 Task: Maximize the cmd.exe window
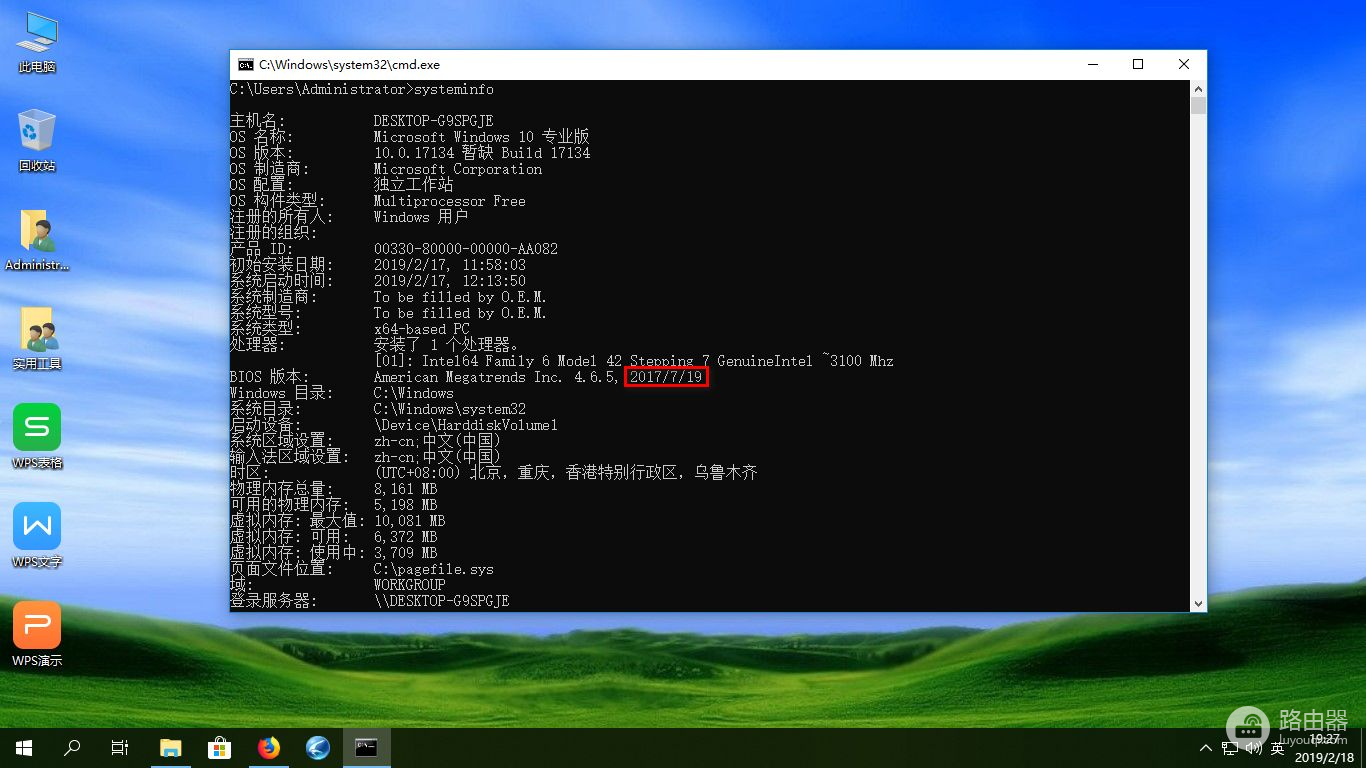coord(1138,64)
